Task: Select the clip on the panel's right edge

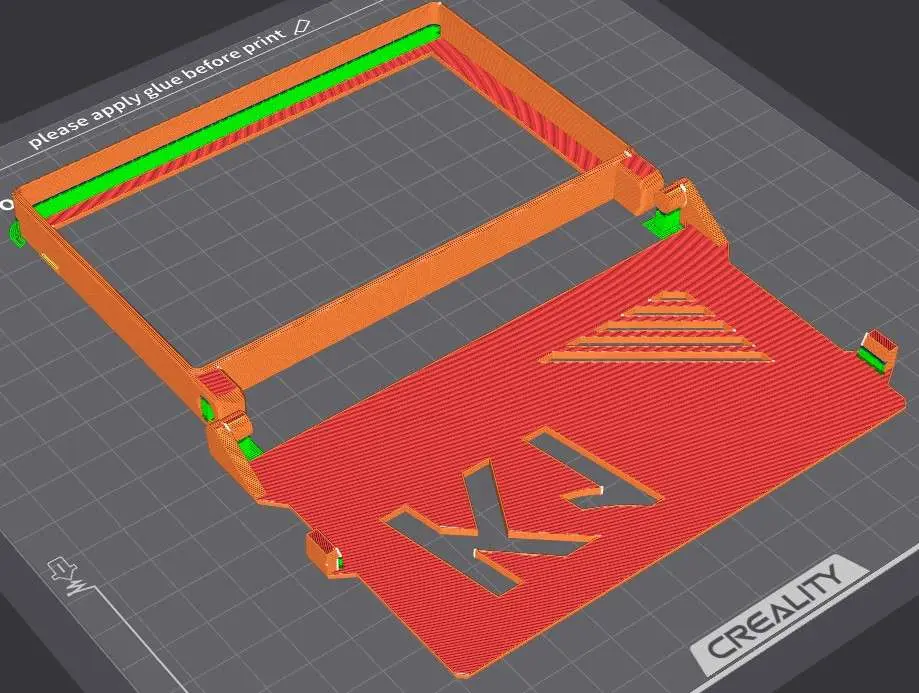Action: [876, 351]
